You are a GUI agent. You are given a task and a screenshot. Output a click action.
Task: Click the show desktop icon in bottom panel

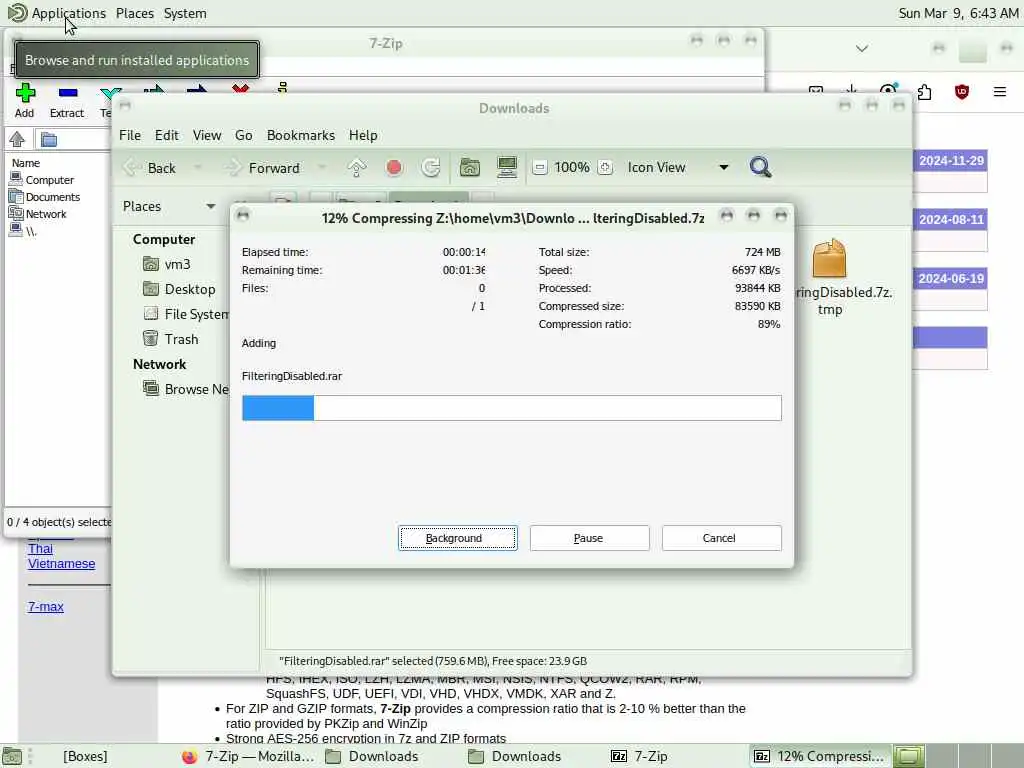(12, 756)
